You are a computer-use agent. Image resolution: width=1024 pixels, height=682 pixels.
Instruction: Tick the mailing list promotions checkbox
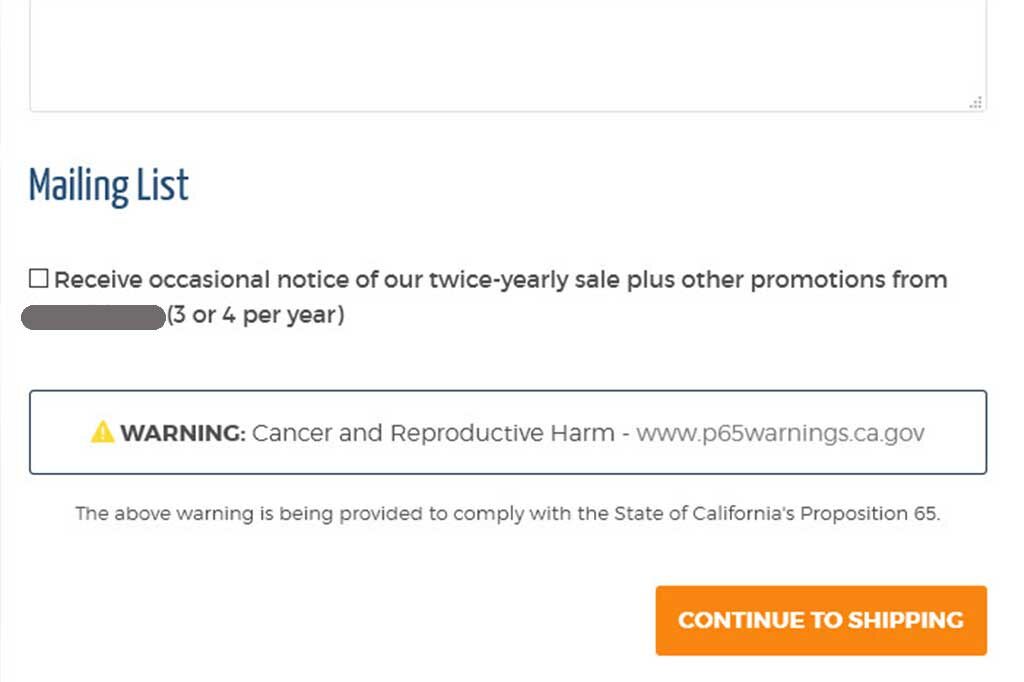pos(39,278)
